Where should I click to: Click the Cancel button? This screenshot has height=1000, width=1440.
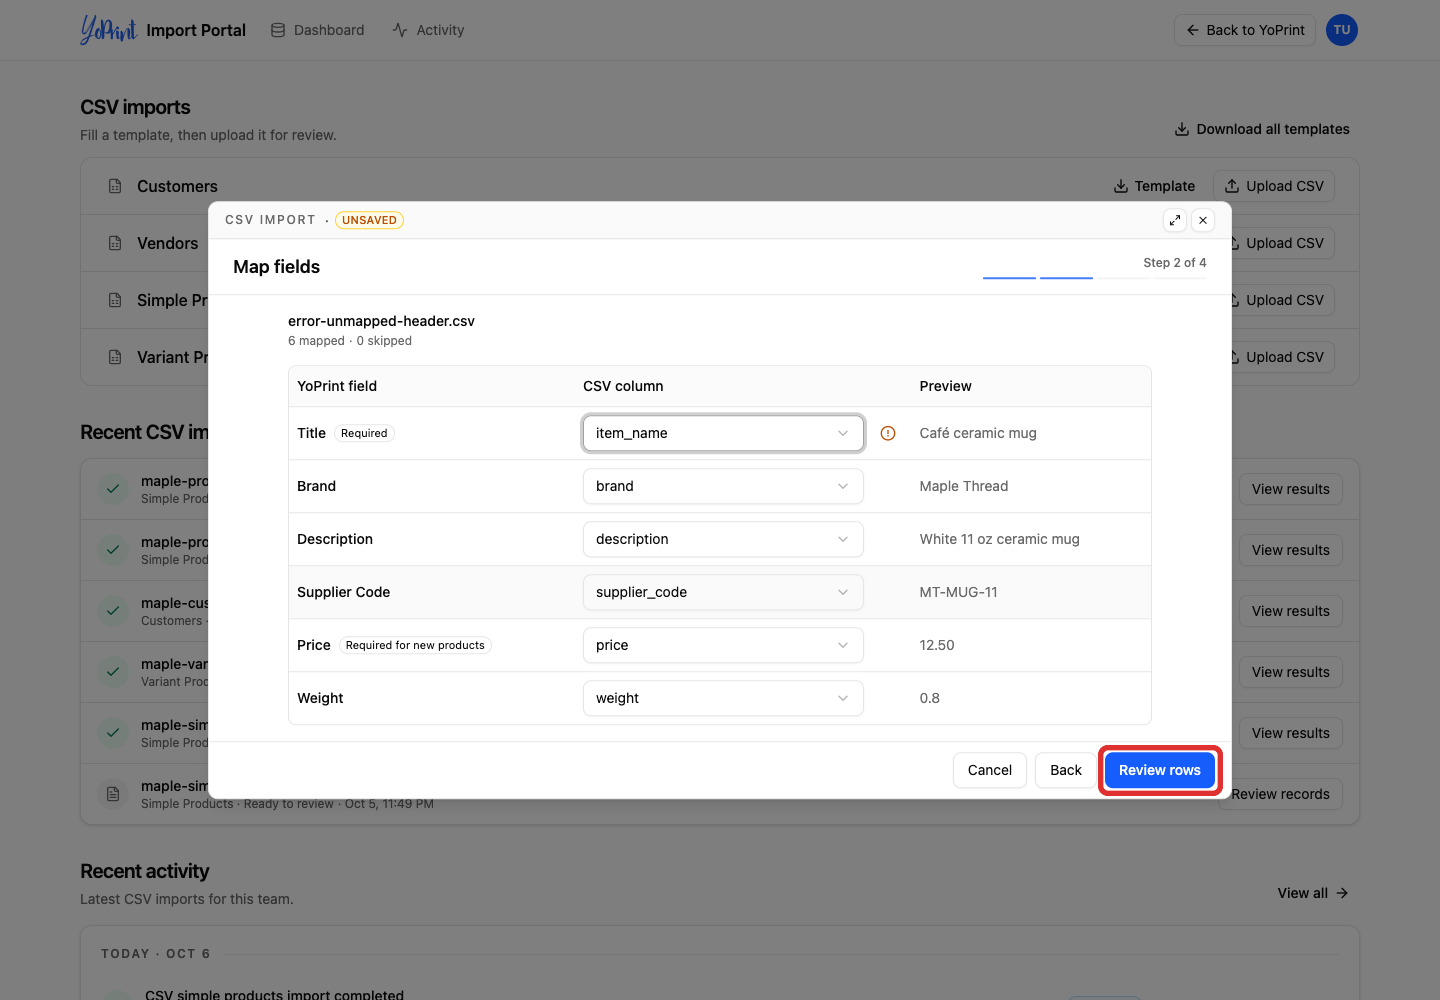tap(990, 770)
